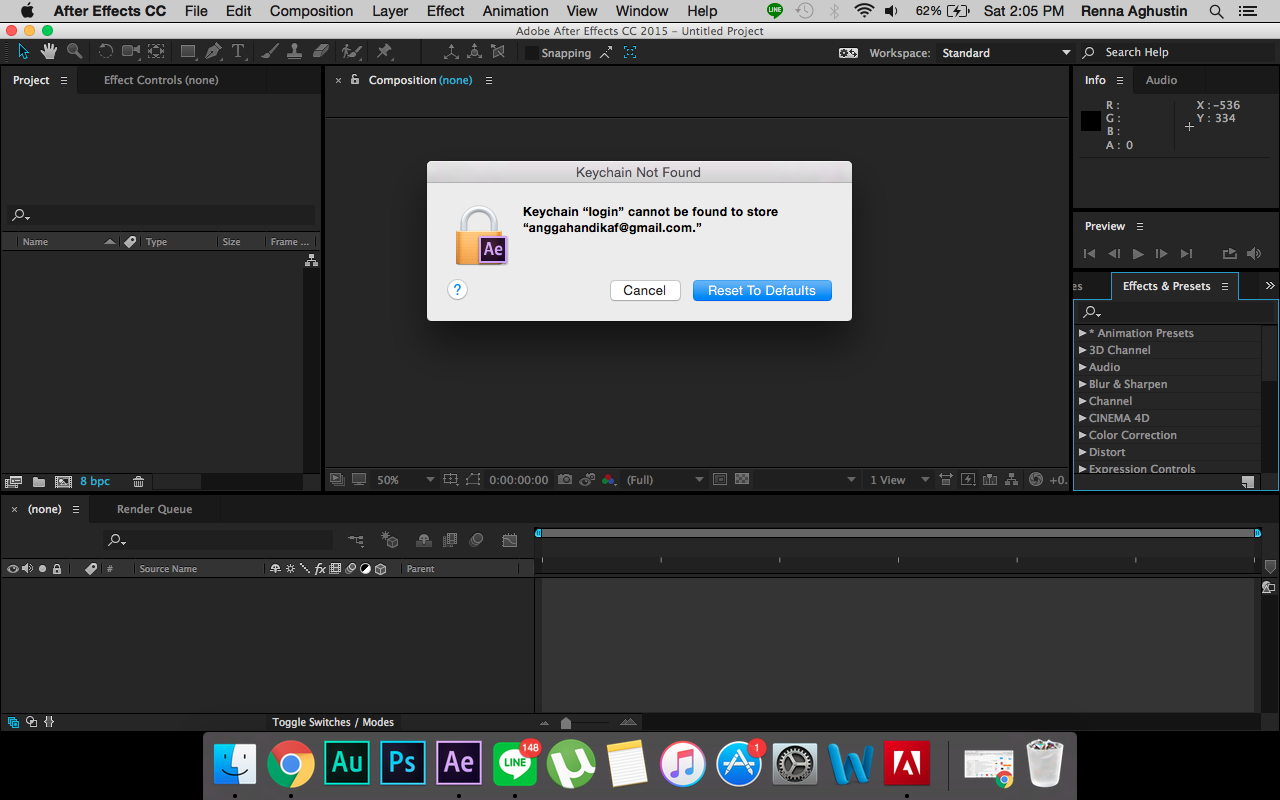Open the Effect menu

point(445,11)
